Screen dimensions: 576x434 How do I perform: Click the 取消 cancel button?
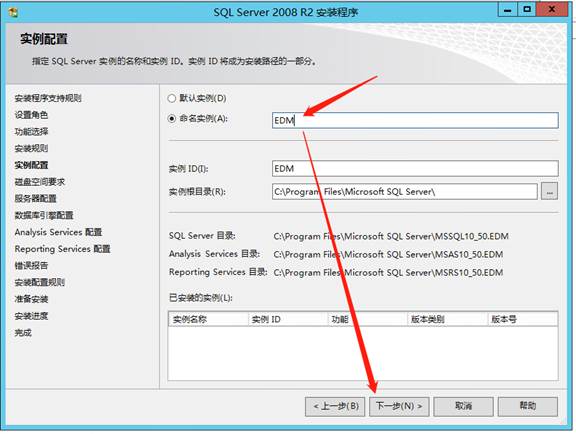click(x=463, y=406)
